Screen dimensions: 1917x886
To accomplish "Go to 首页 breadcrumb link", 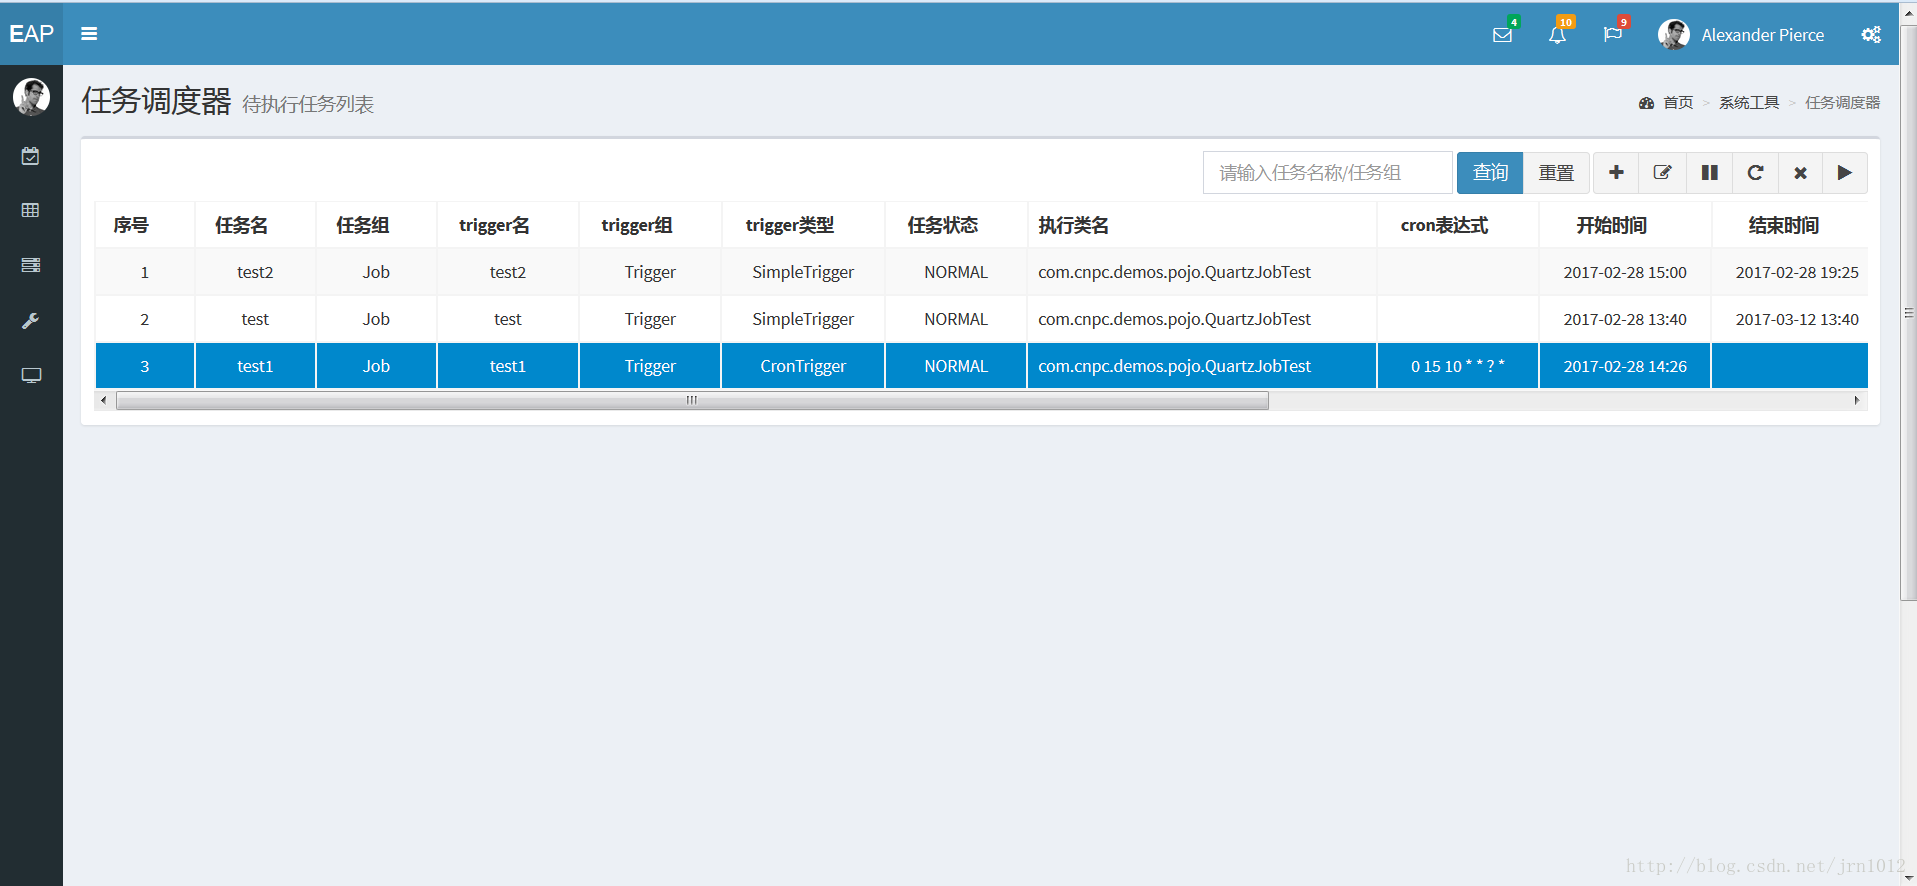I will pyautogui.click(x=1678, y=103).
